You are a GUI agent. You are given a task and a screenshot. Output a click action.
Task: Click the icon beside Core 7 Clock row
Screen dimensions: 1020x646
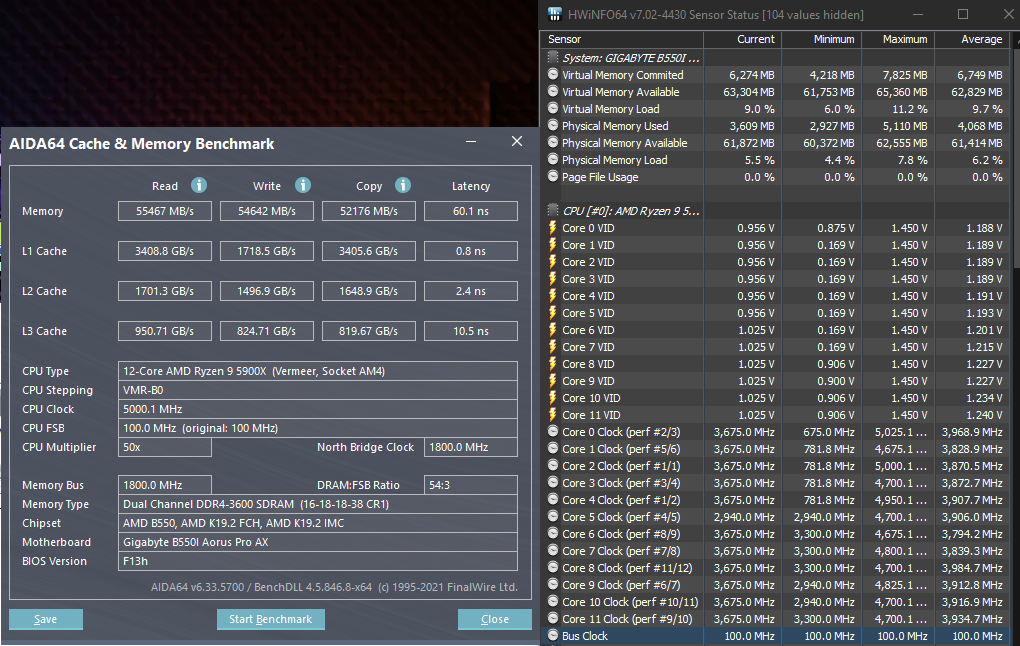coord(553,550)
